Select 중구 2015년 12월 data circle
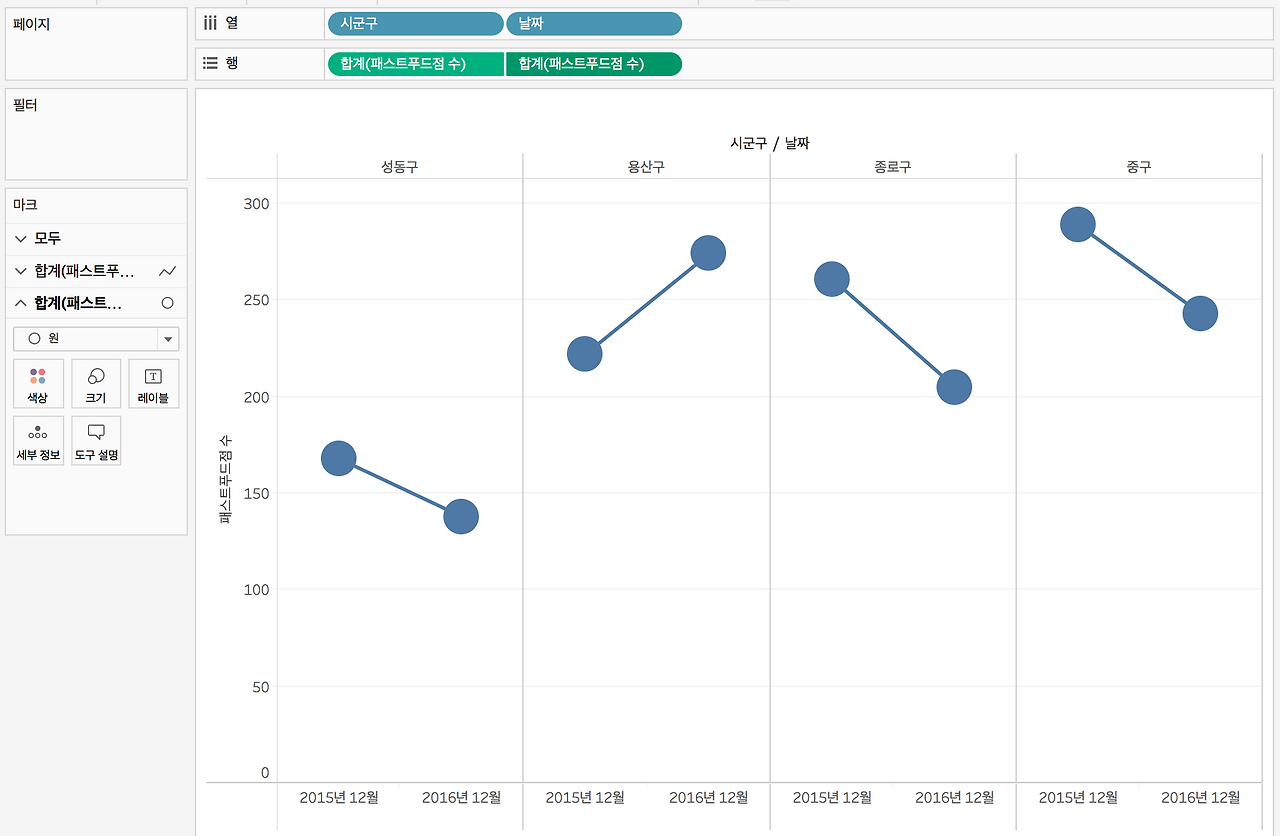 1078,224
